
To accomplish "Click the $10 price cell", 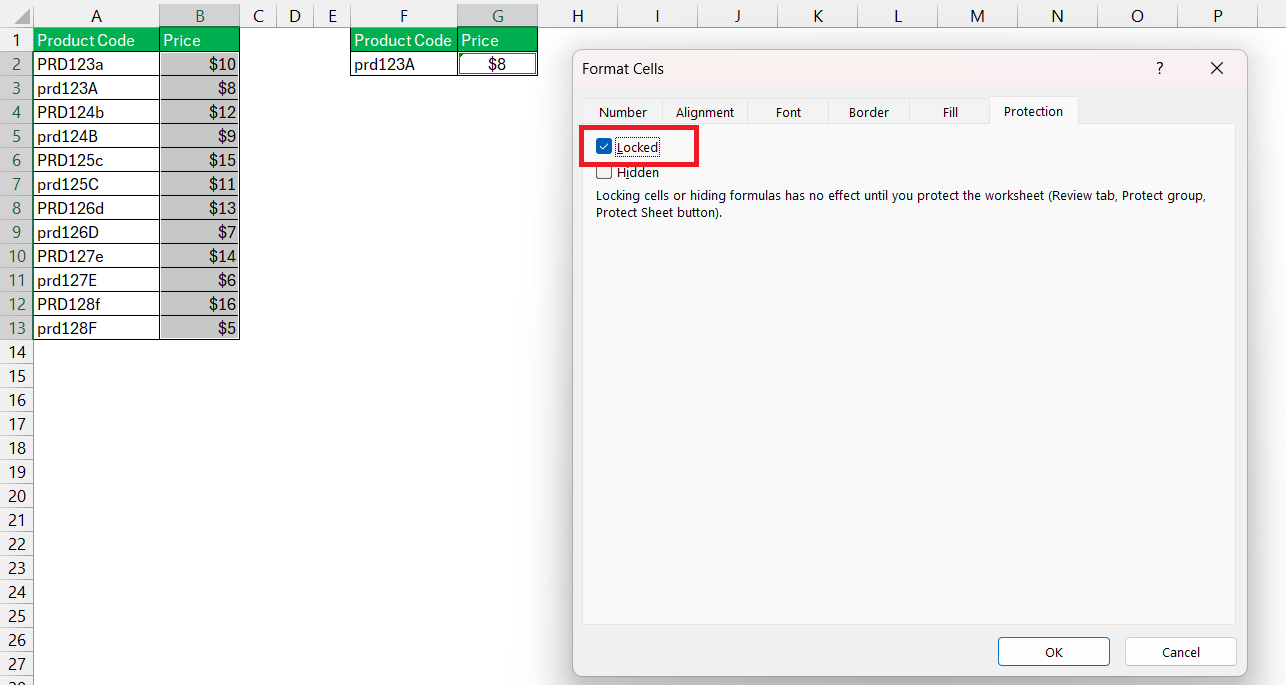I will 200,64.
